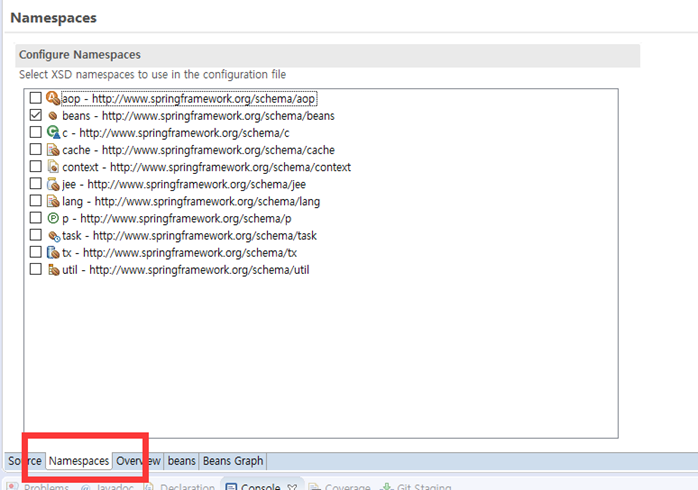Enable the c namespace checkbox
The height and width of the screenshot is (490, 698).
(36, 132)
